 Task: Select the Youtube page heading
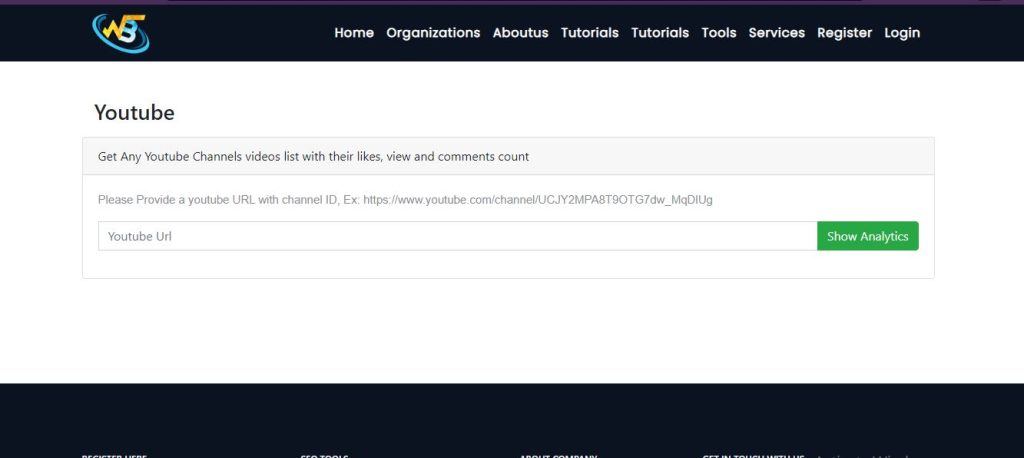tap(135, 112)
